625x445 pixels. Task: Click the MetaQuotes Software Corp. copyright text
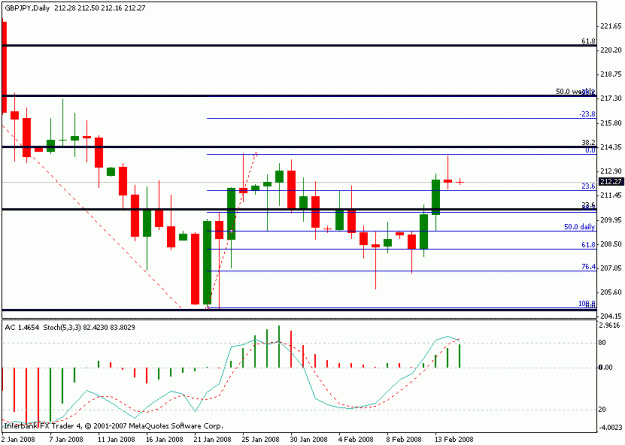tap(113, 426)
